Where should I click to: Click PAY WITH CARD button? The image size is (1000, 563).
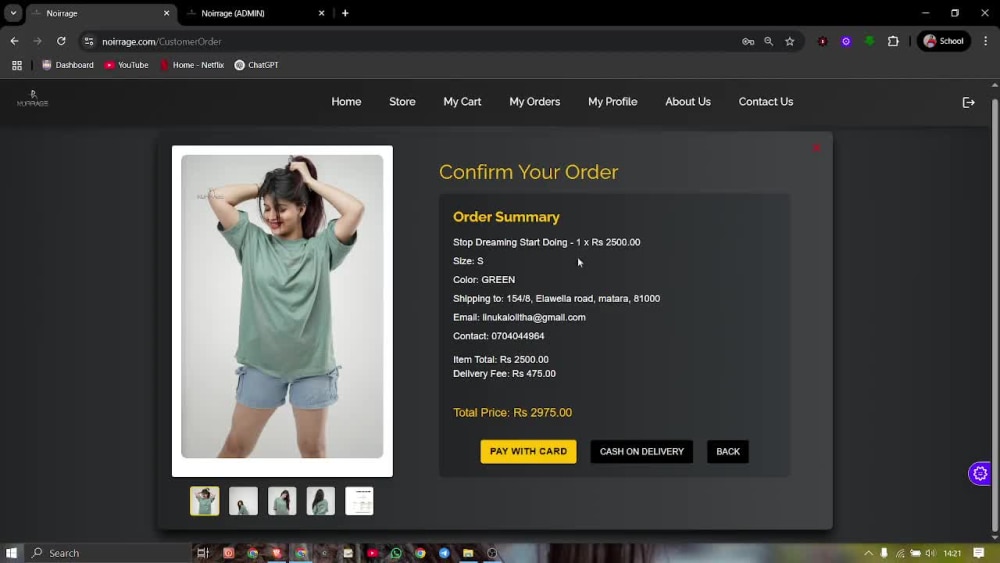(528, 451)
